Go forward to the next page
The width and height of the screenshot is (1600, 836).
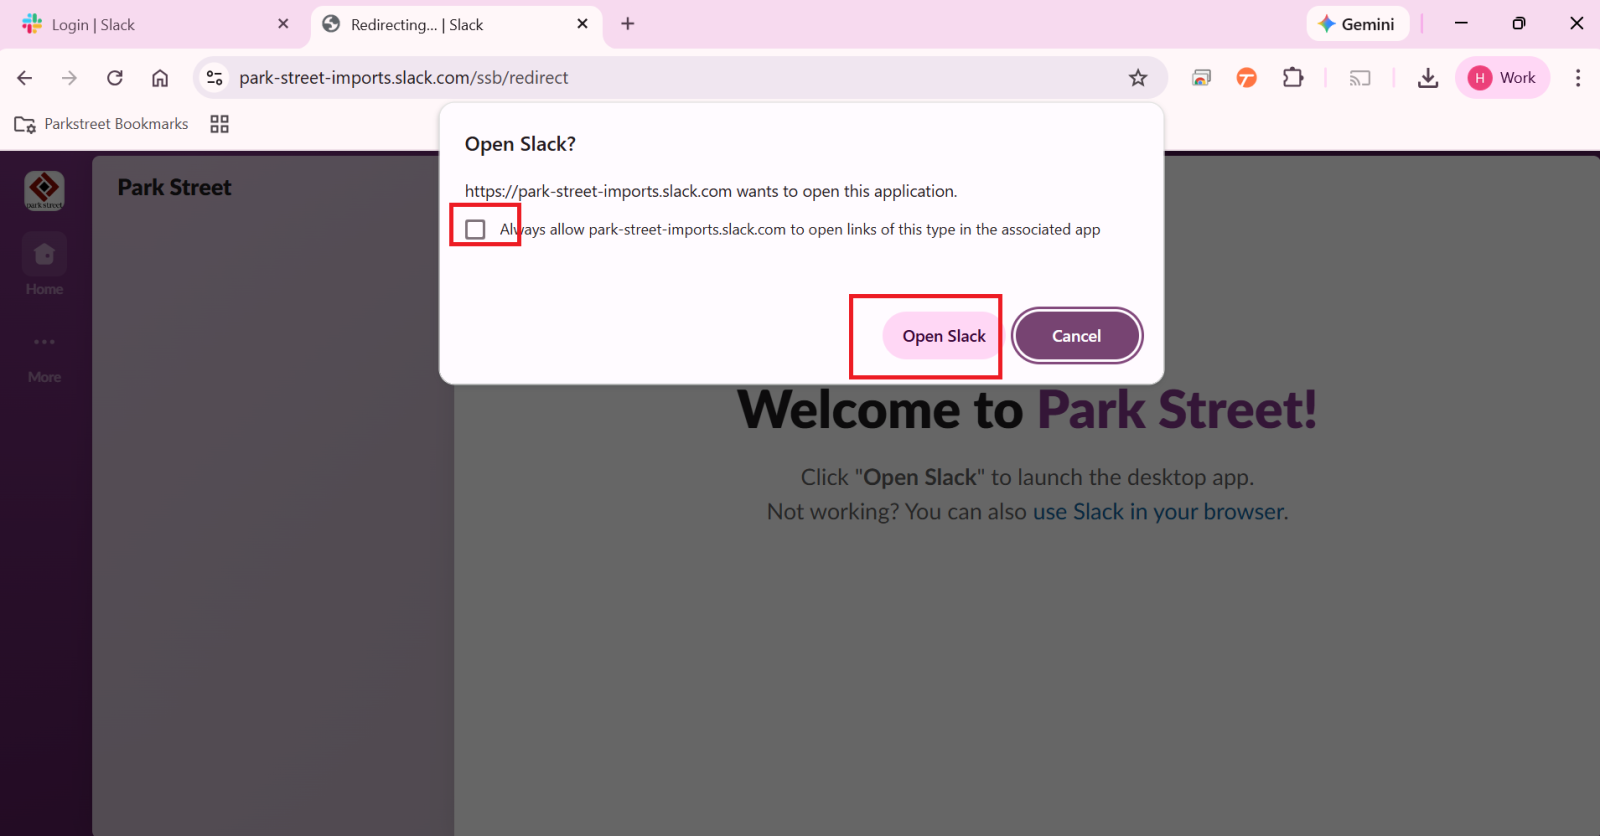click(69, 78)
